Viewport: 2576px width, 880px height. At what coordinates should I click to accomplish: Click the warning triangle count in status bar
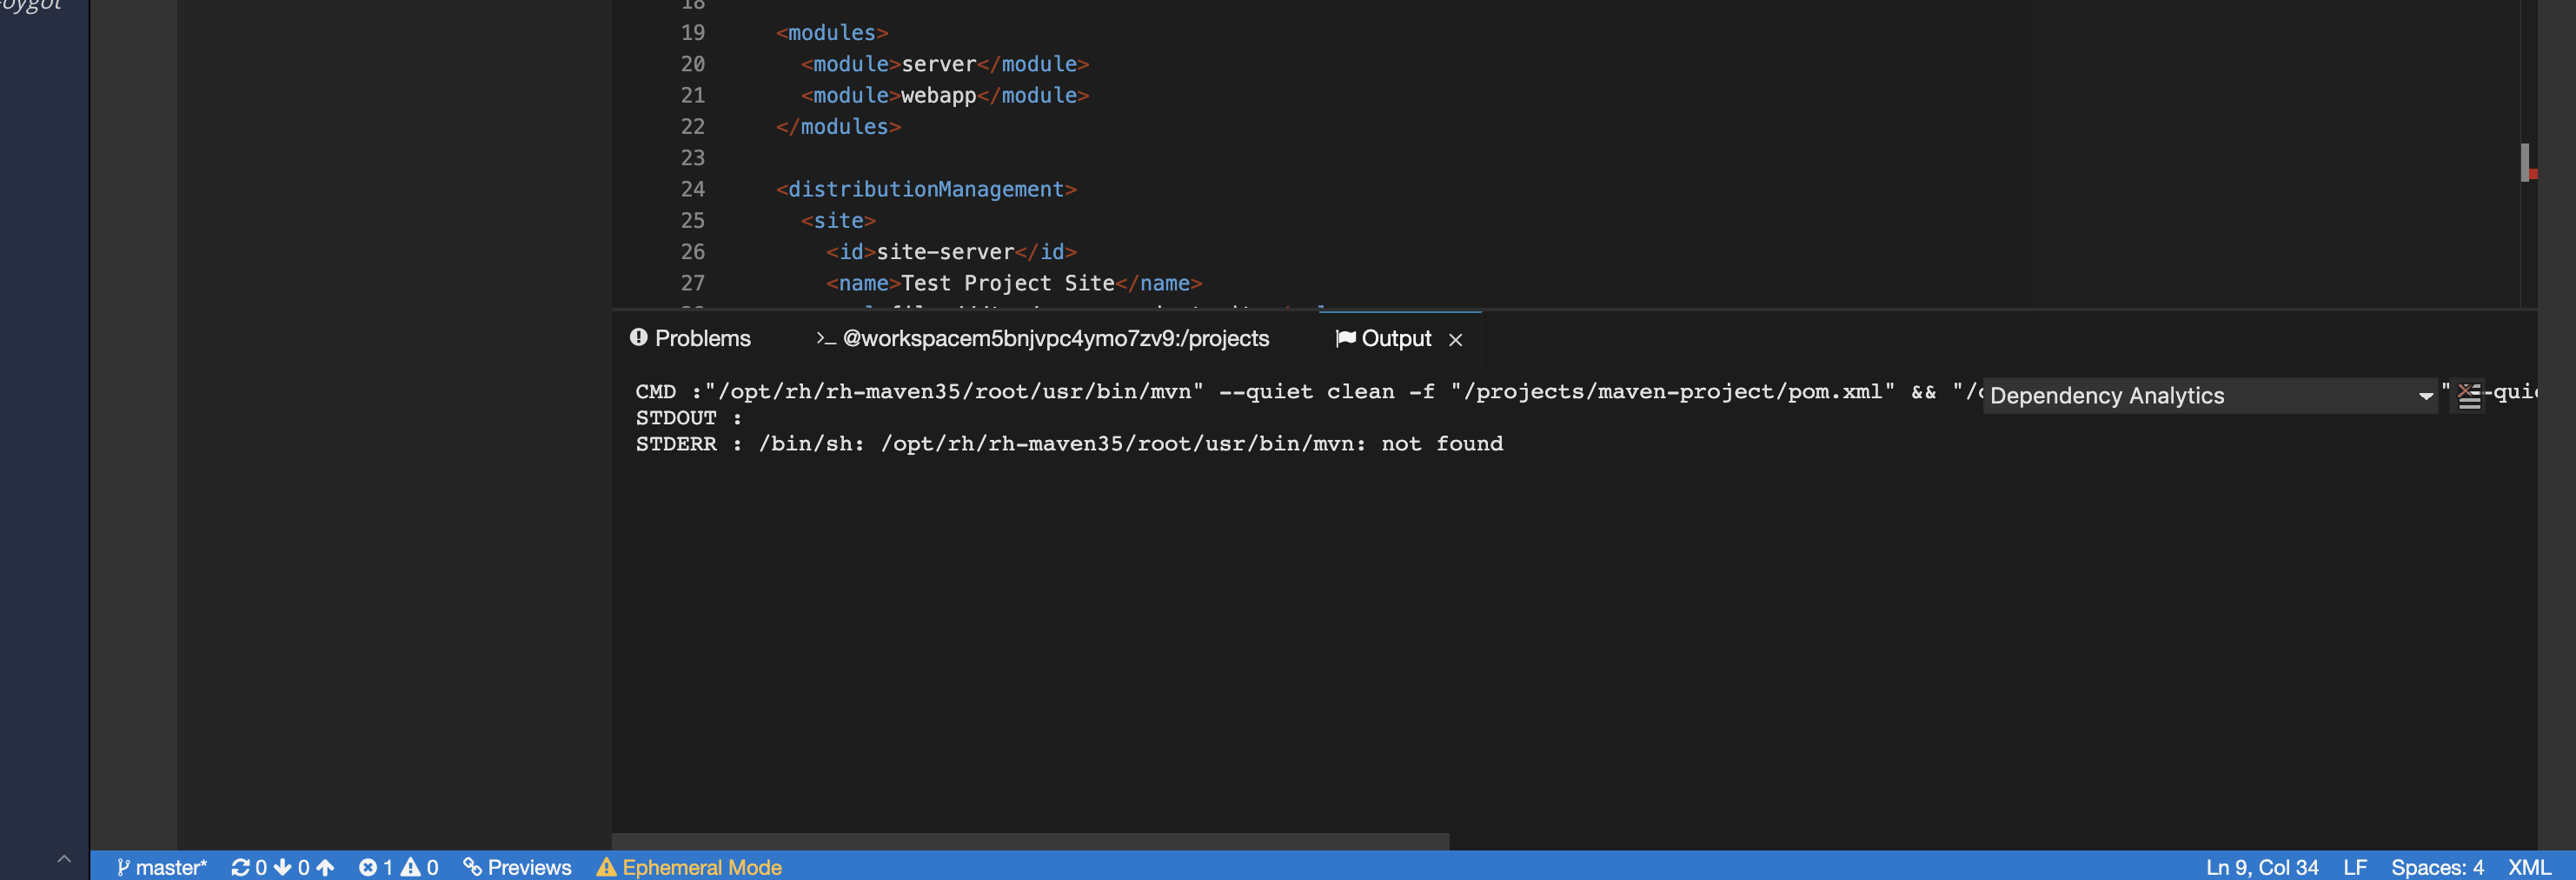click(420, 867)
